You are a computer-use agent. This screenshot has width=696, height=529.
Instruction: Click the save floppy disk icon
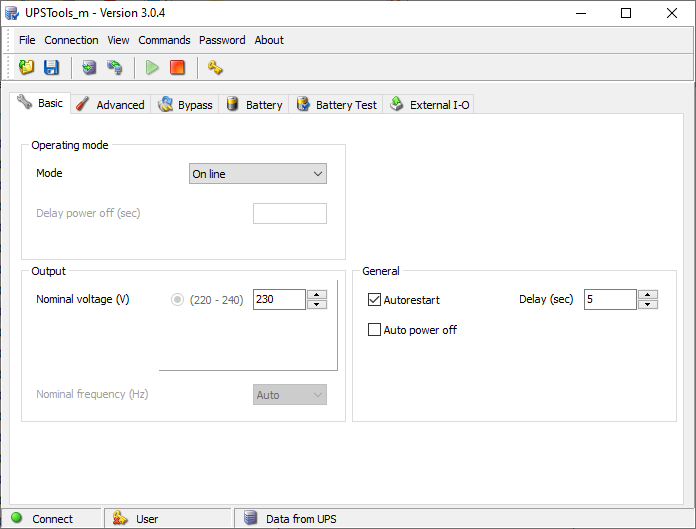tap(51, 68)
